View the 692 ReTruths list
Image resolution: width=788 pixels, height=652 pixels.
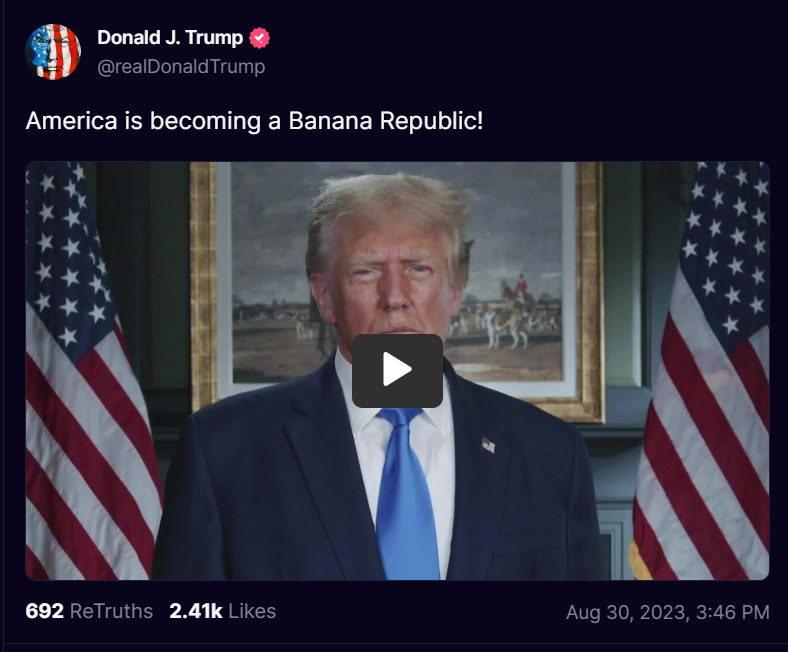(89, 611)
